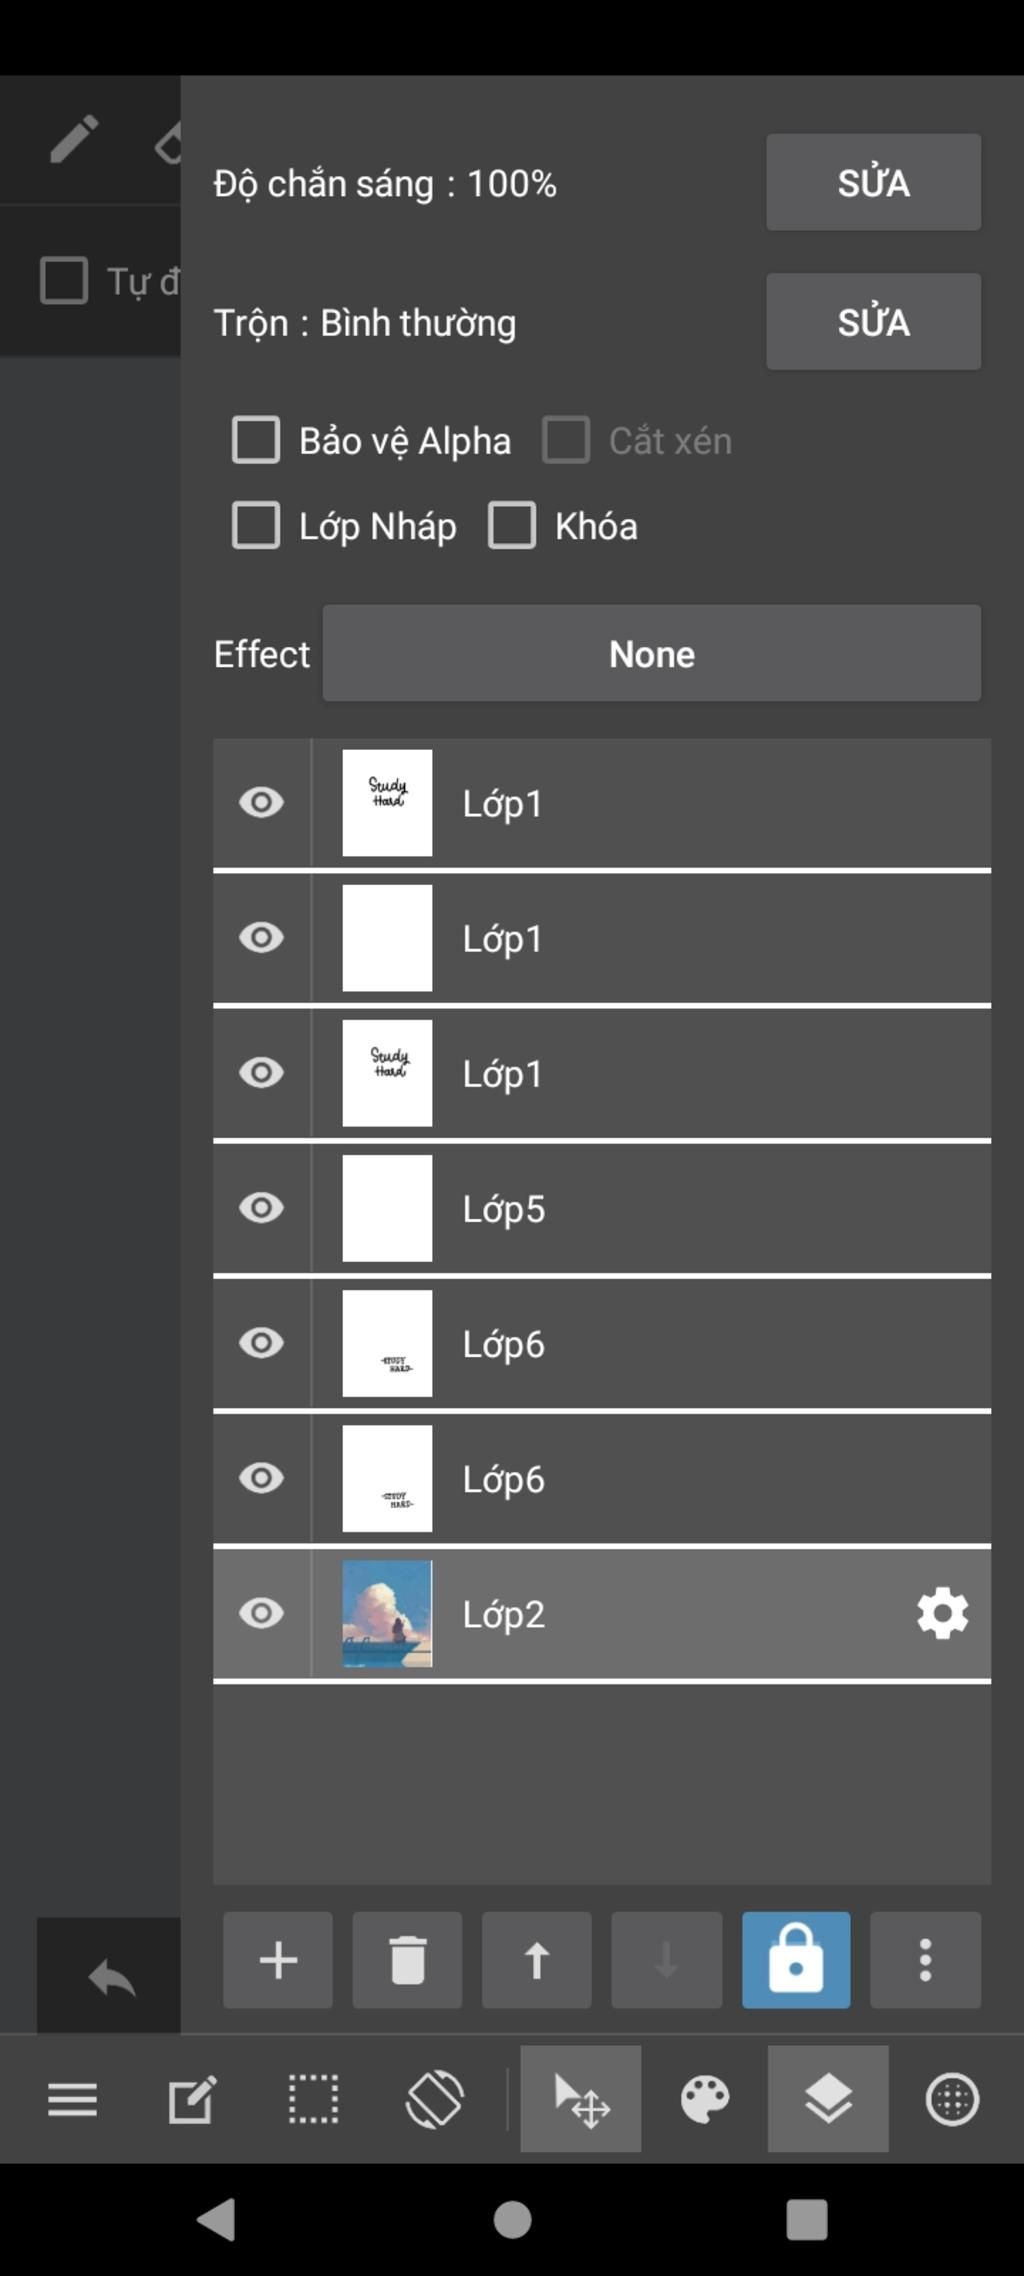Open Lớp2 layer settings gear
The width and height of the screenshot is (1024, 2276).
942,1613
